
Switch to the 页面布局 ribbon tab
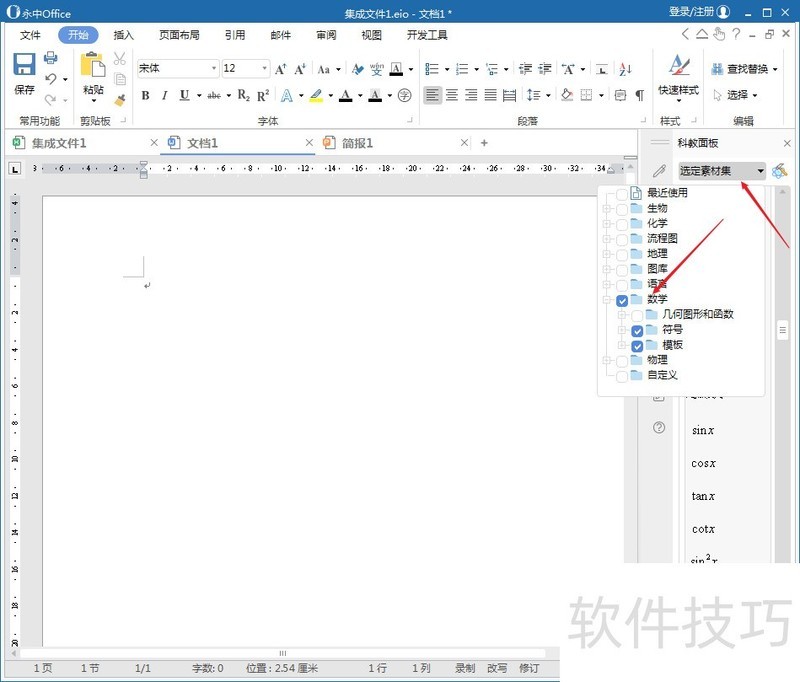179,35
